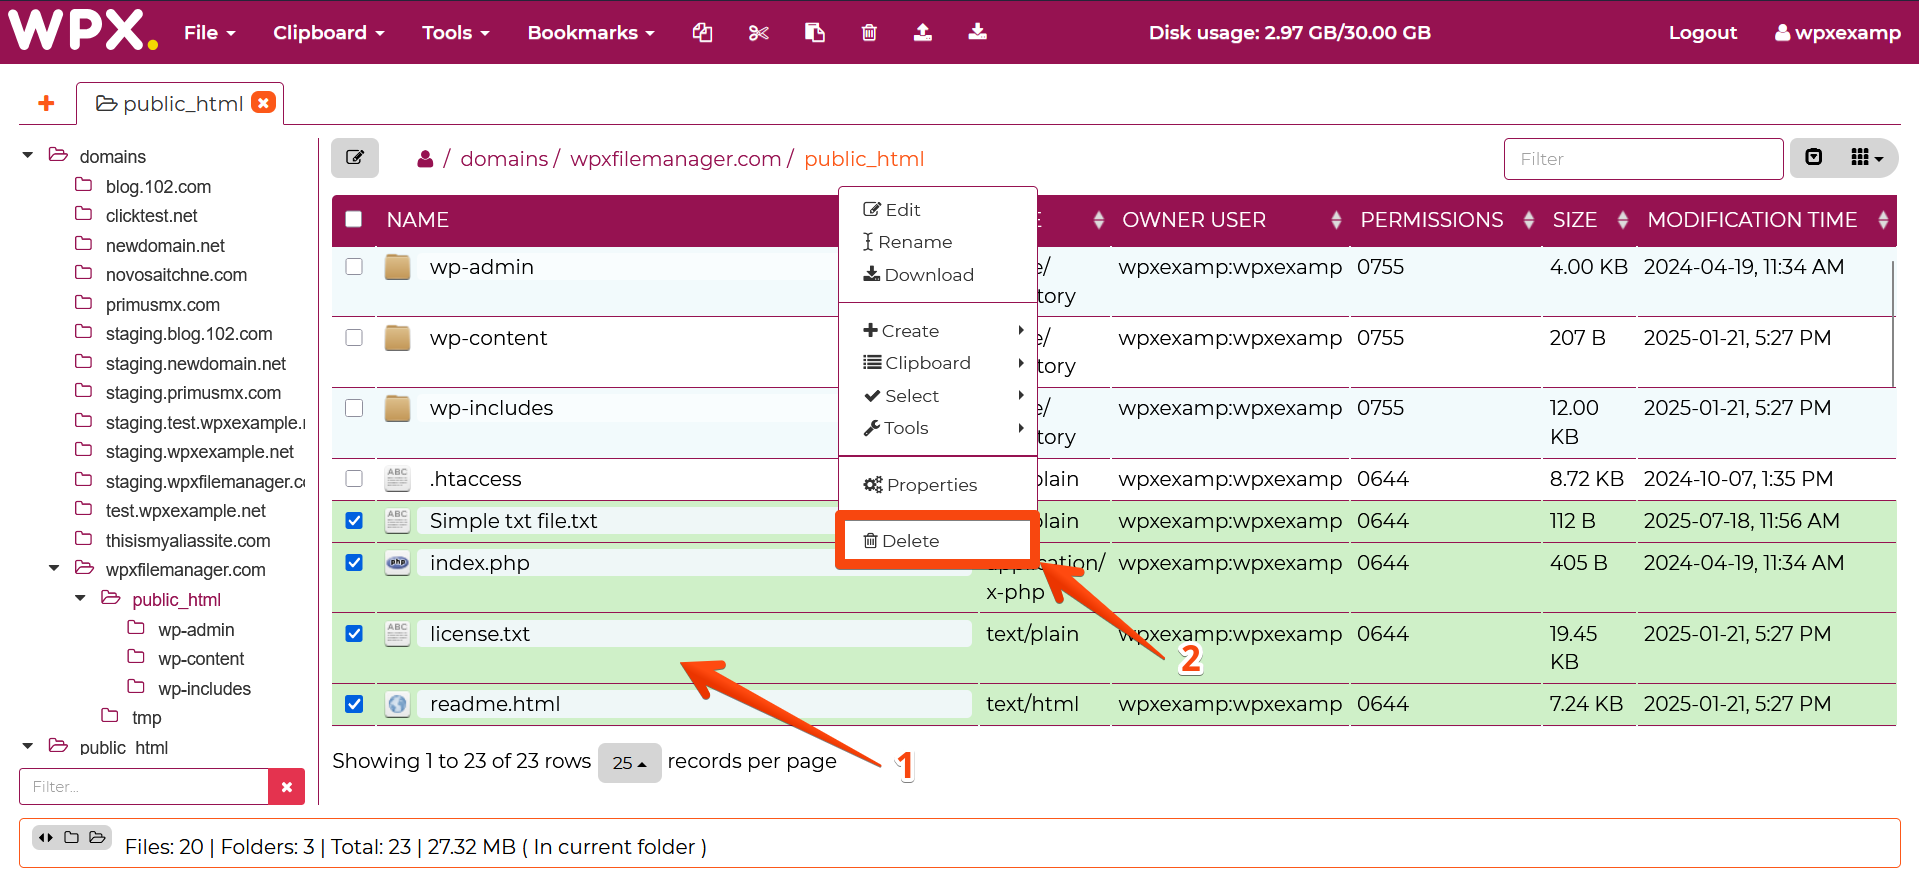Viewport: 1919px width, 875px height.
Task: Toggle the select-all checkbox in header
Action: click(354, 219)
